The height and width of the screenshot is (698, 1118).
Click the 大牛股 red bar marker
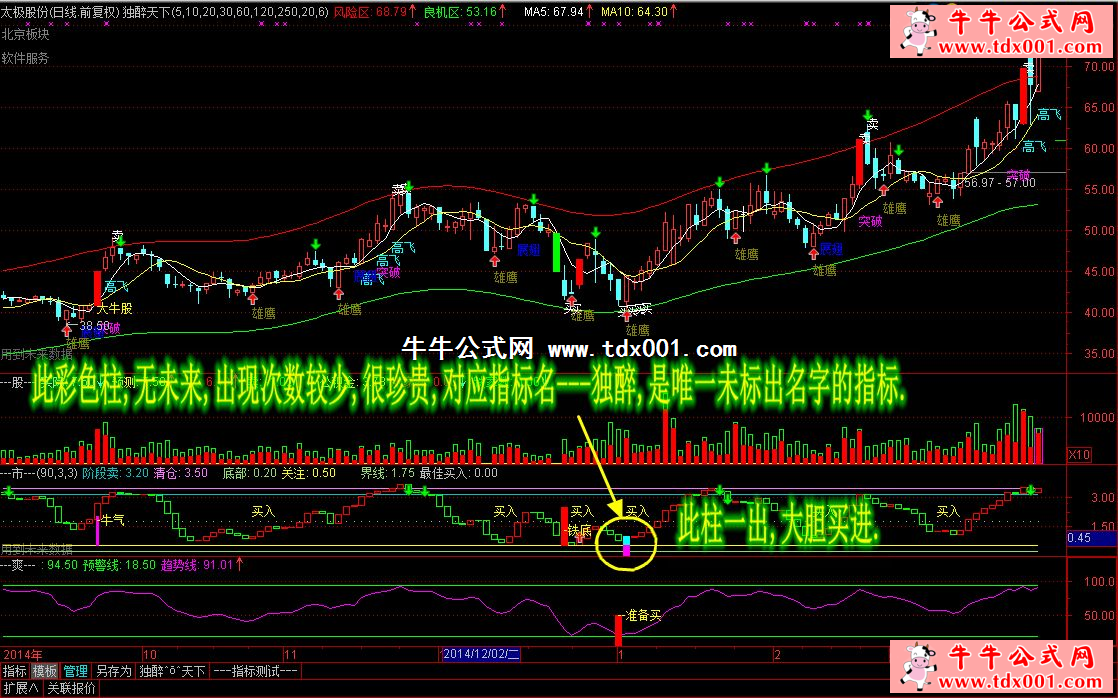point(97,287)
